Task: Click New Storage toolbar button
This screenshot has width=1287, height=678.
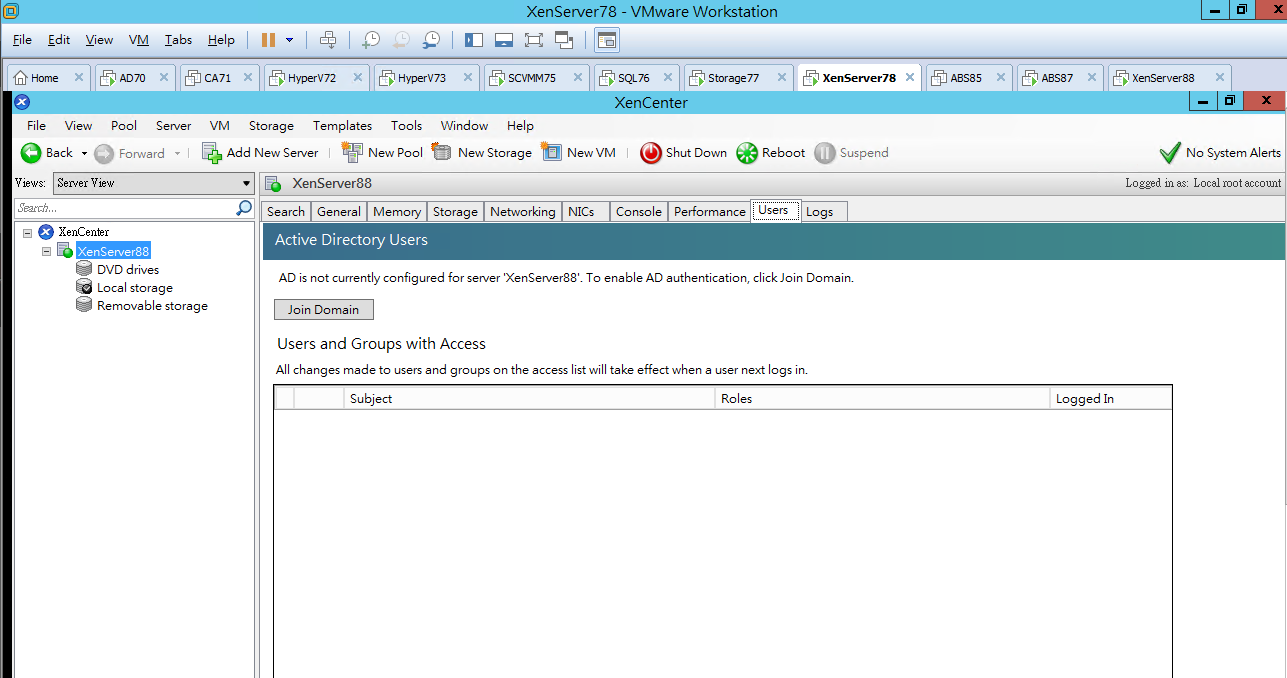Action: pos(482,153)
